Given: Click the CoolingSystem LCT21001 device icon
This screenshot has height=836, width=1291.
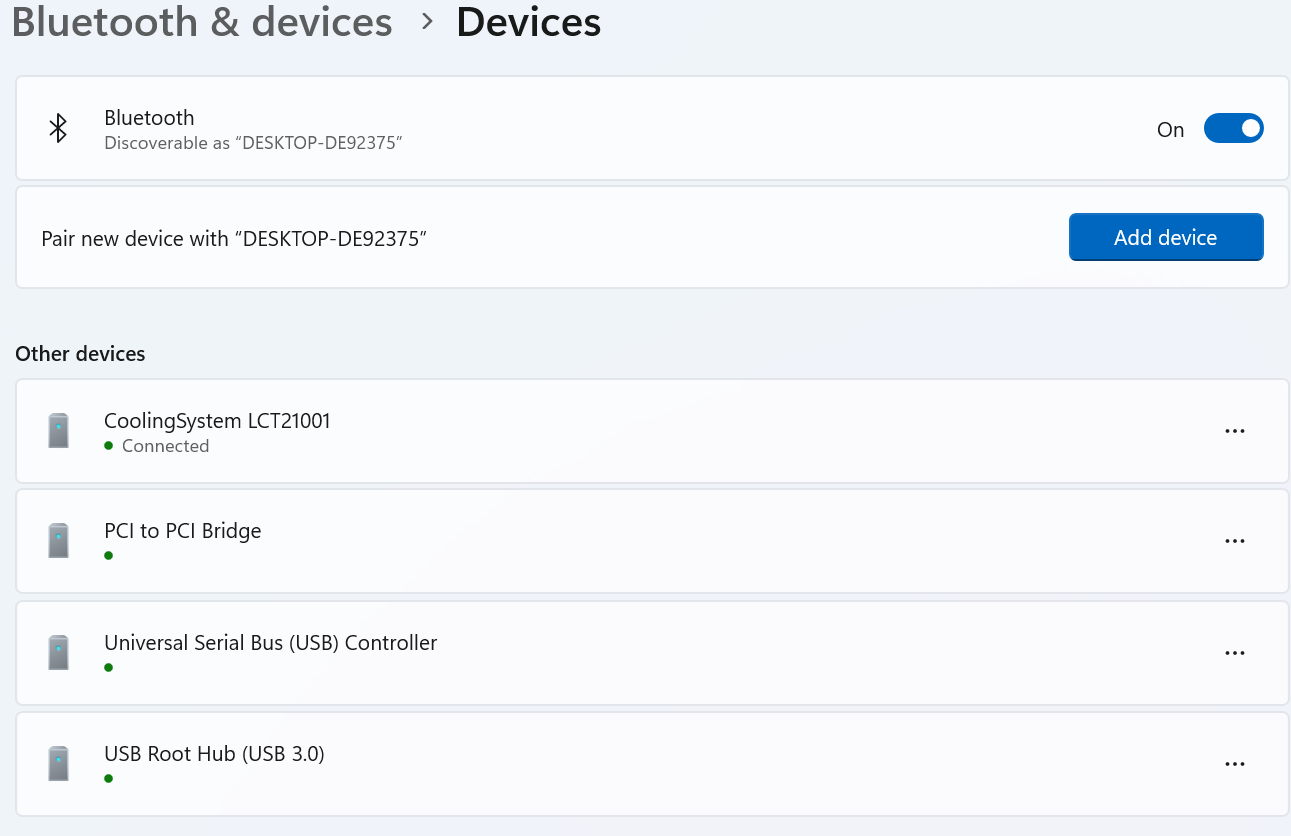Looking at the screenshot, I should tap(59, 431).
